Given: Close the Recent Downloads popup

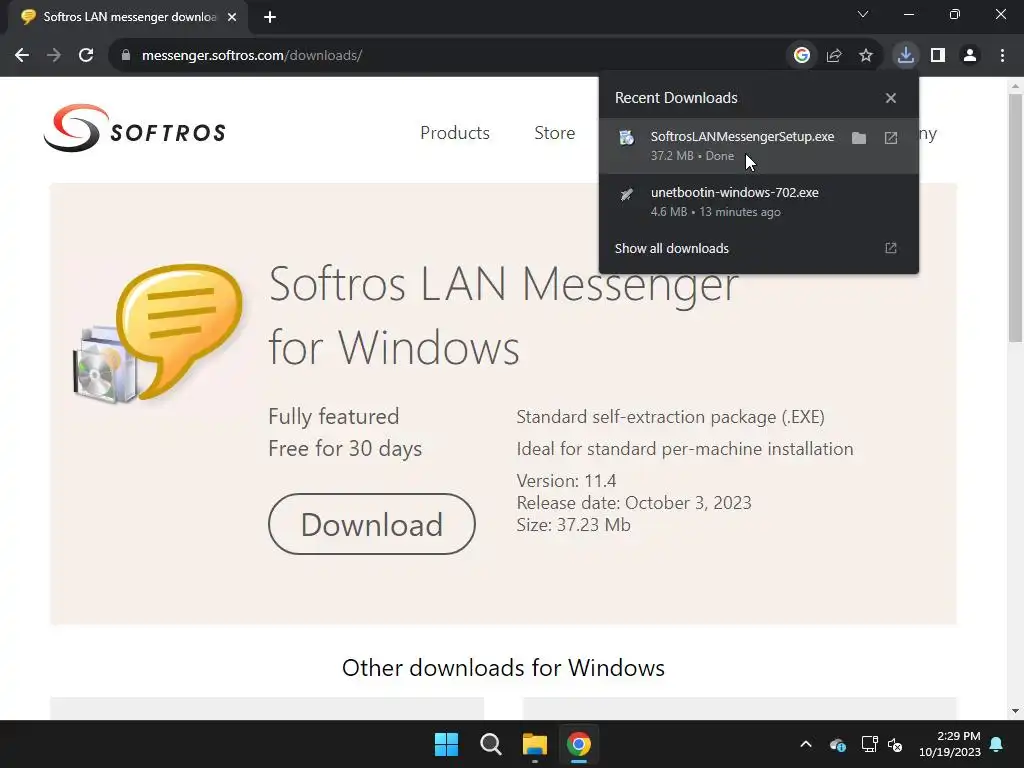Looking at the screenshot, I should tap(891, 98).
